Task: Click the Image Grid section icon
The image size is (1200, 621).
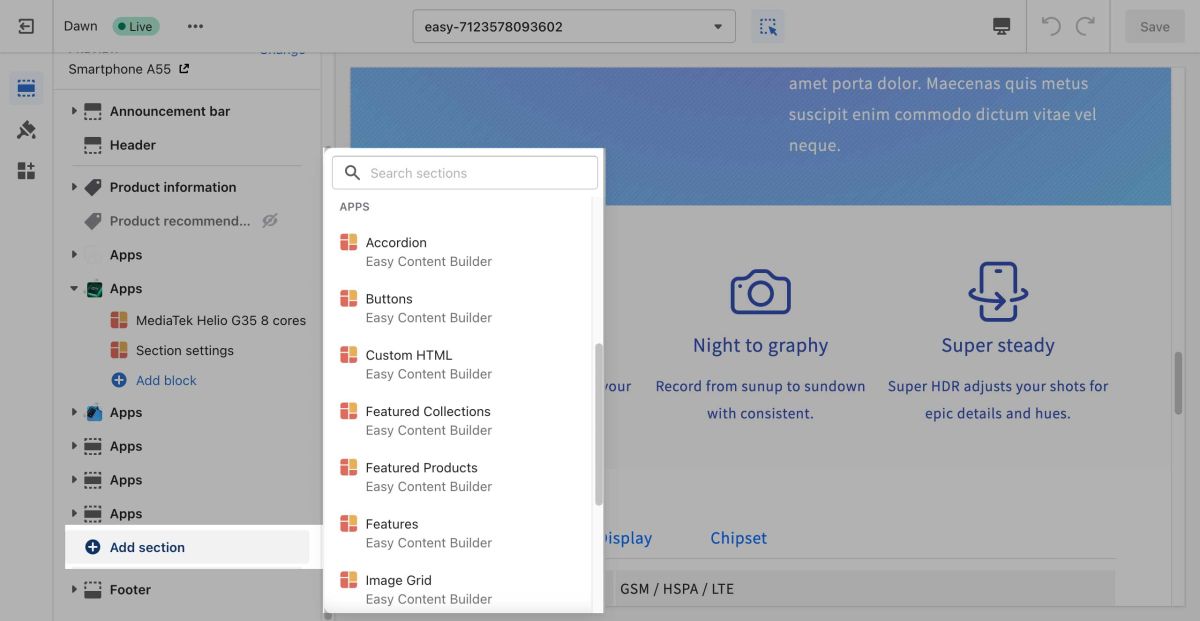Action: coord(348,580)
